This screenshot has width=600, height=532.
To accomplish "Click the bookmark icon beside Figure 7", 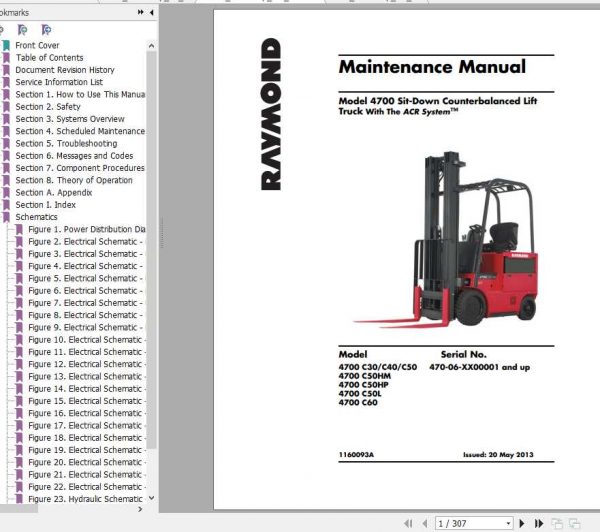I will pos(19,303).
